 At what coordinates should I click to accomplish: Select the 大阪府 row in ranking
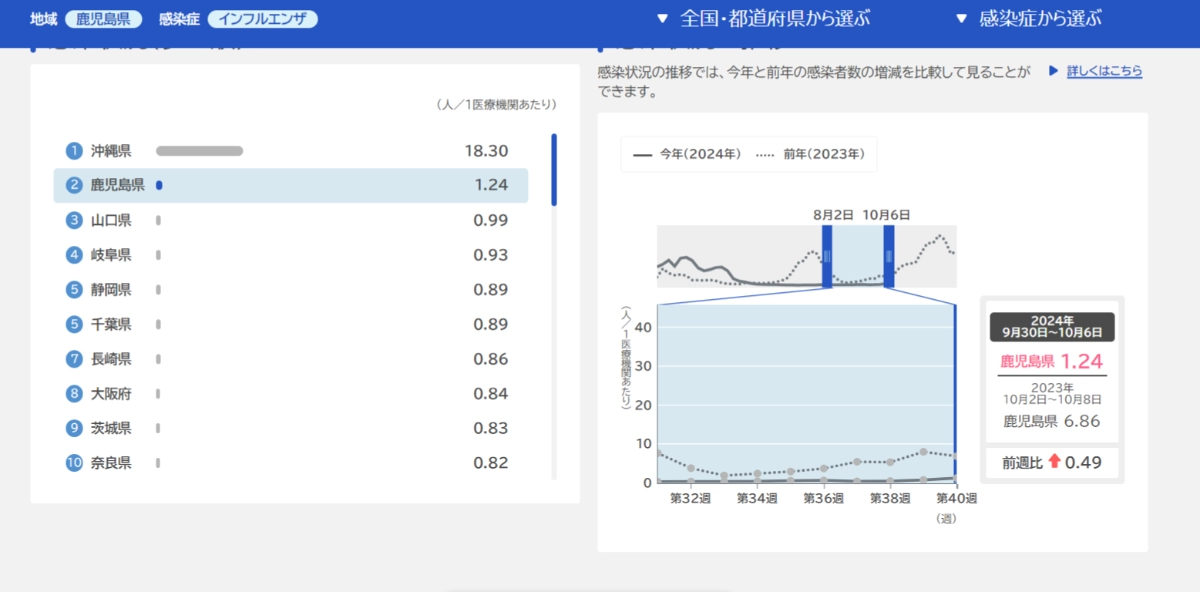pos(290,394)
